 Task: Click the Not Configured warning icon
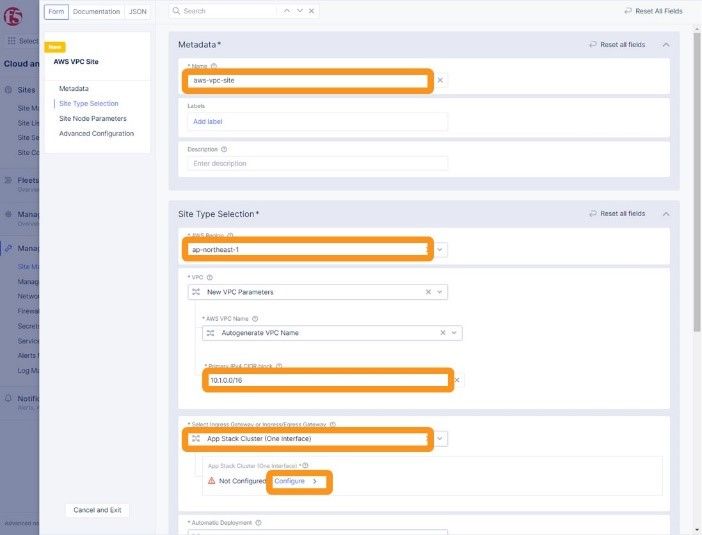tap(212, 481)
